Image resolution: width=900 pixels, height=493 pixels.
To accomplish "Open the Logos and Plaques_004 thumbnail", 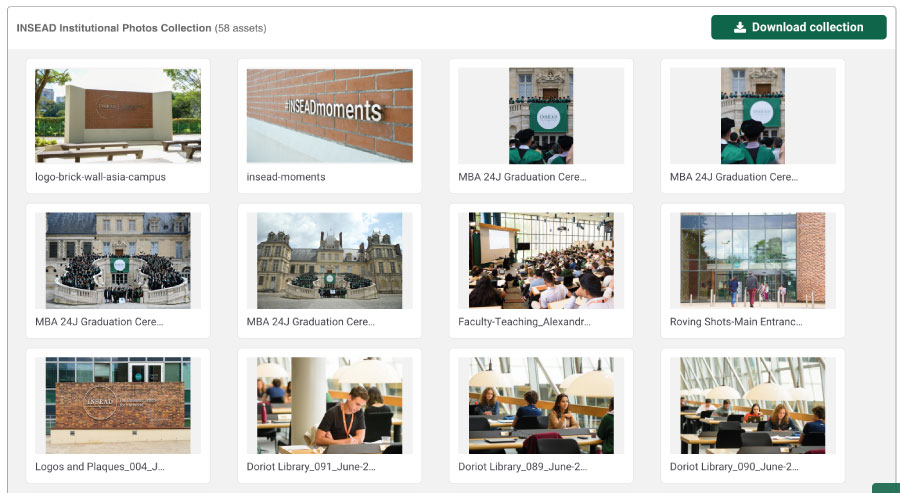I will click(118, 405).
